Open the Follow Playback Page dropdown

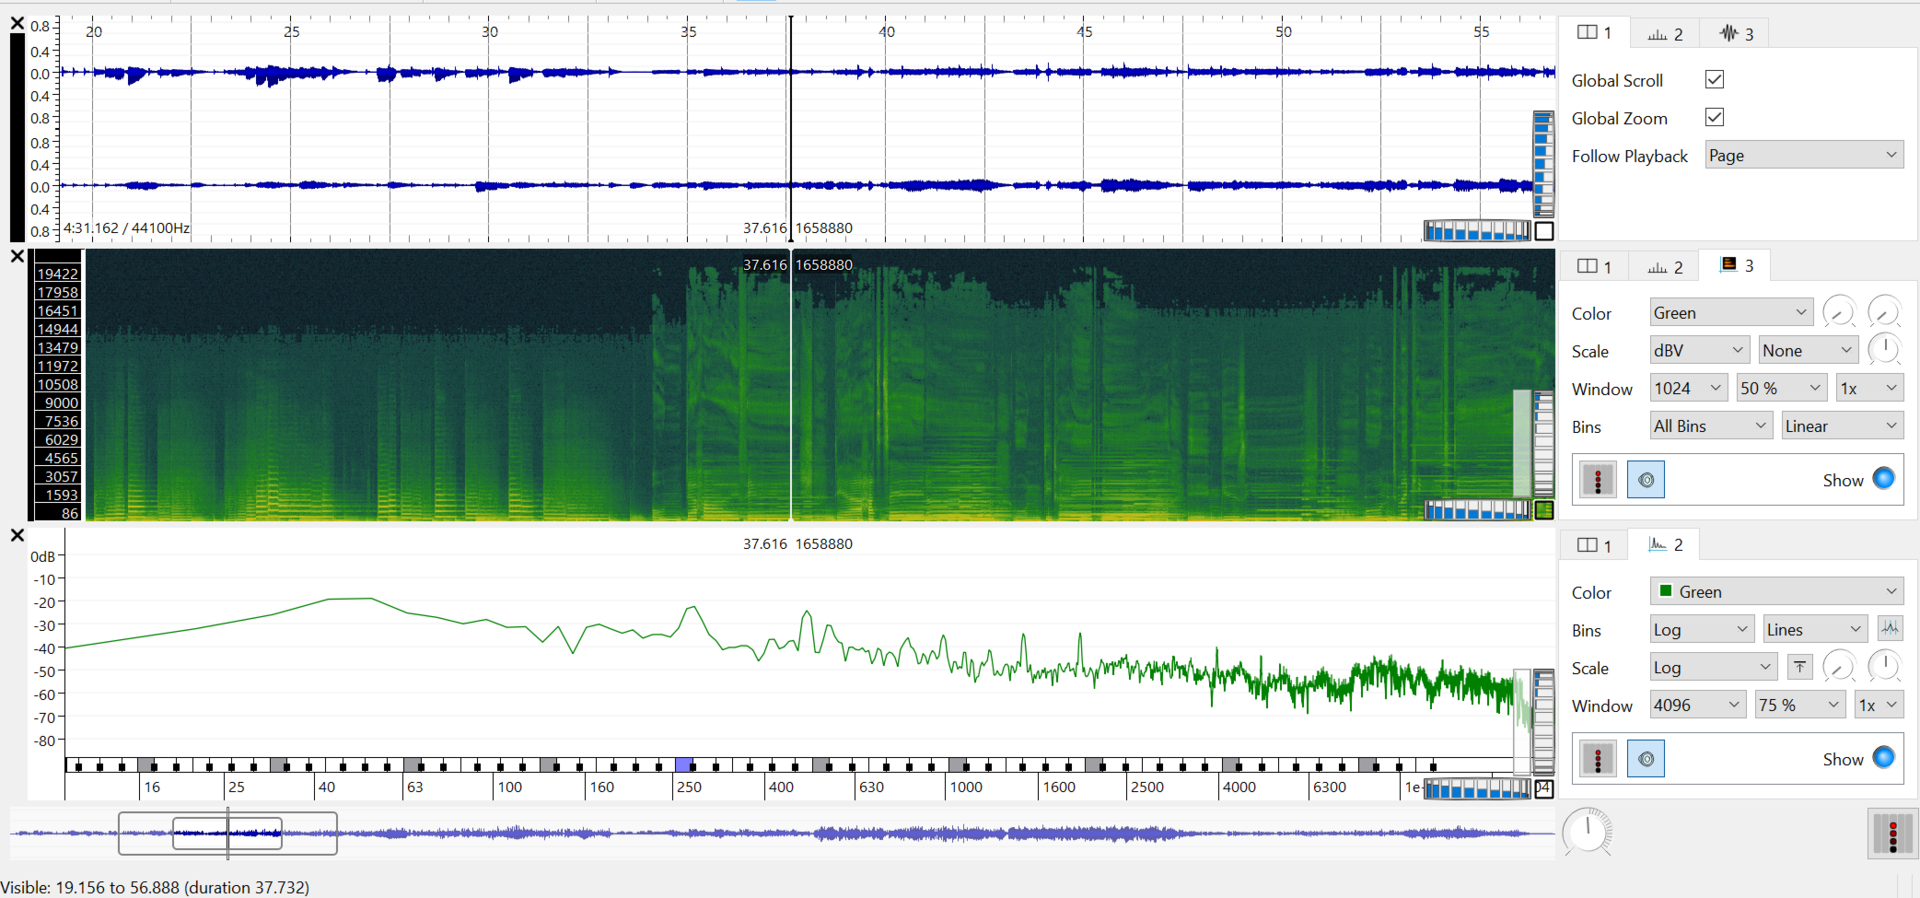[x=1804, y=155]
